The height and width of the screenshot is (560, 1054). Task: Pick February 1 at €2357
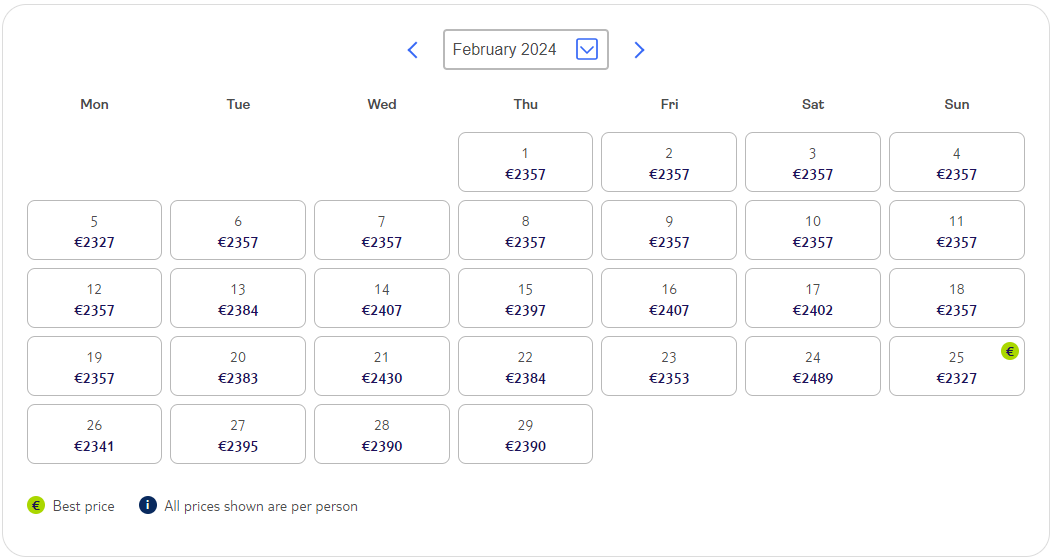coord(525,162)
